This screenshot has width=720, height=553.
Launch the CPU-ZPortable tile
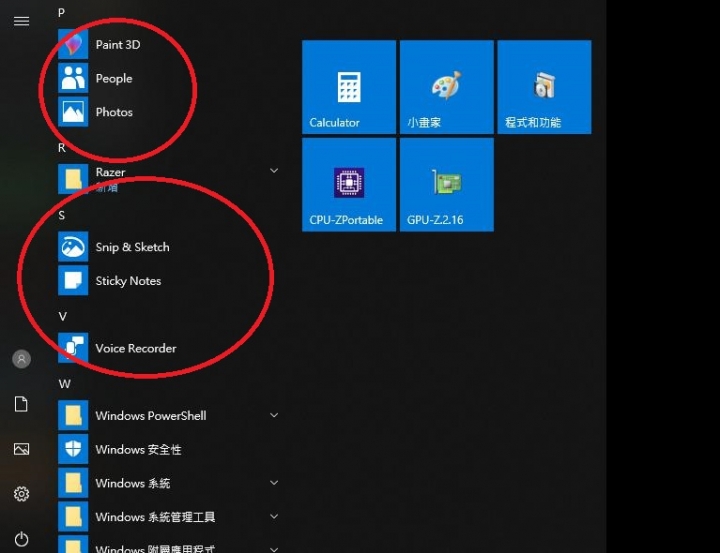click(349, 185)
